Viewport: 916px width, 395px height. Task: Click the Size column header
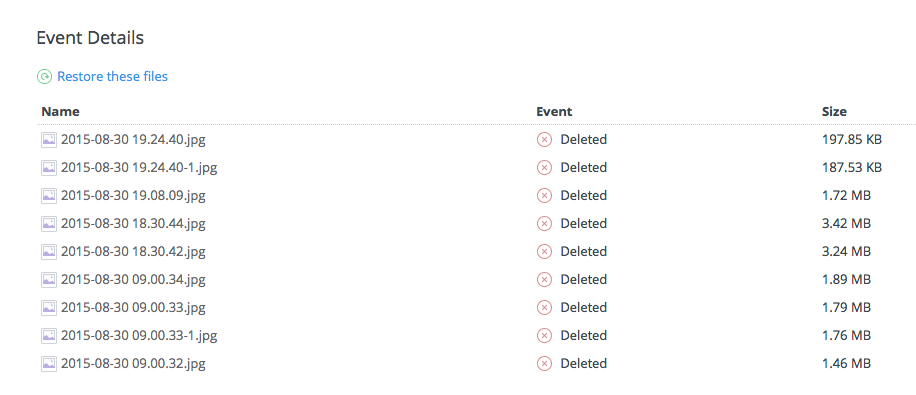coord(834,112)
